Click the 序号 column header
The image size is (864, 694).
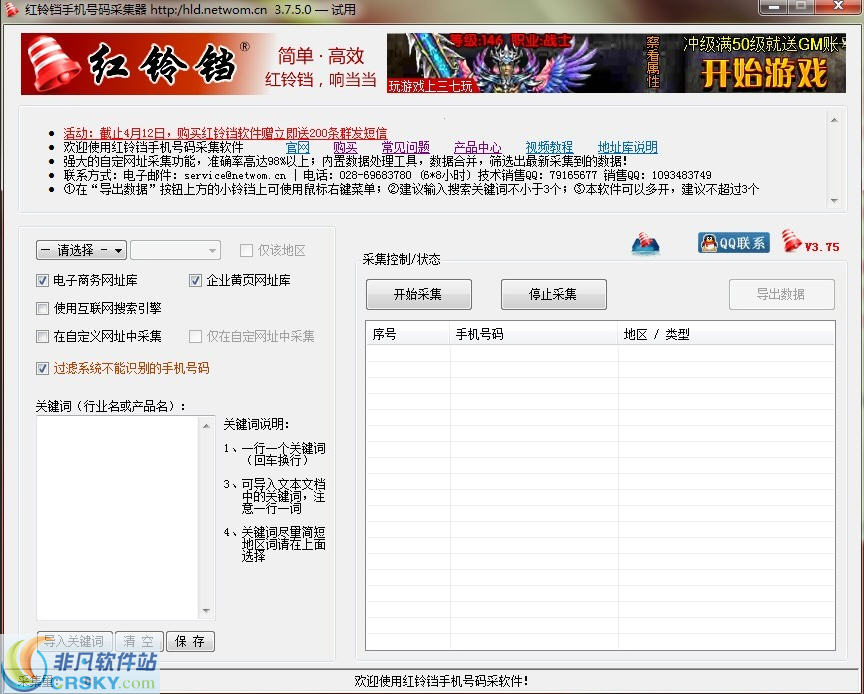click(x=408, y=334)
